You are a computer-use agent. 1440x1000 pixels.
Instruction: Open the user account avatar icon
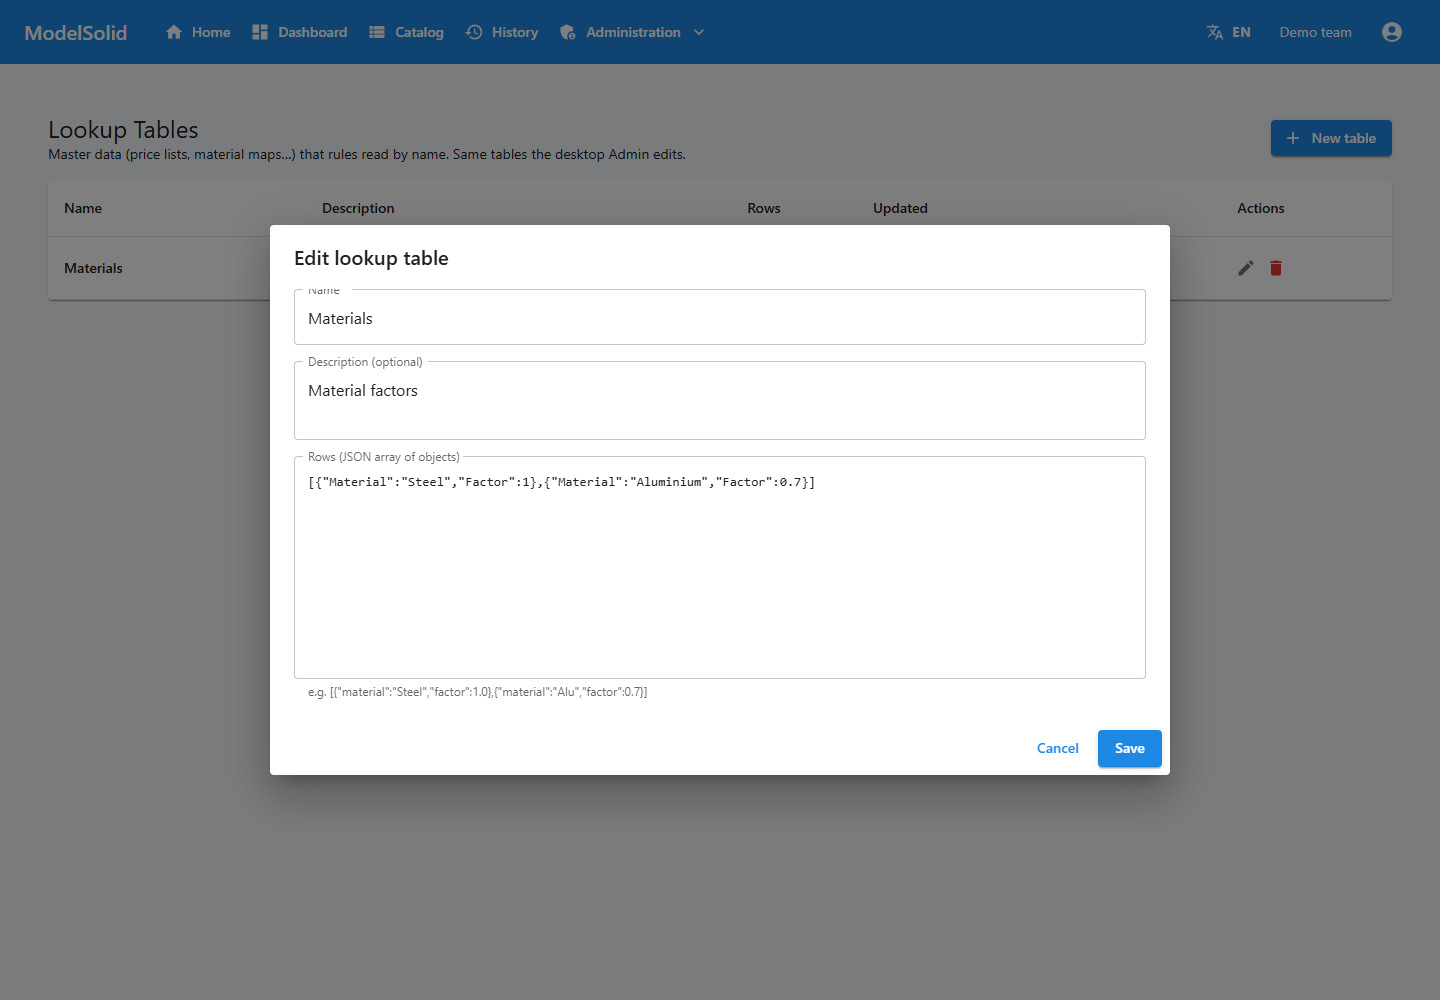1391,32
